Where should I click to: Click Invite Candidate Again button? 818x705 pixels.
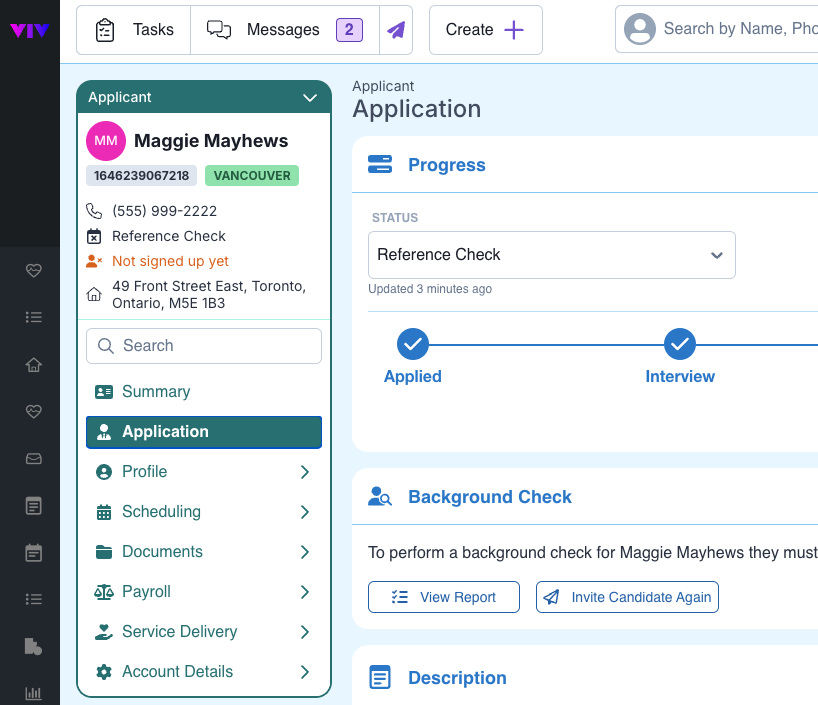point(627,597)
